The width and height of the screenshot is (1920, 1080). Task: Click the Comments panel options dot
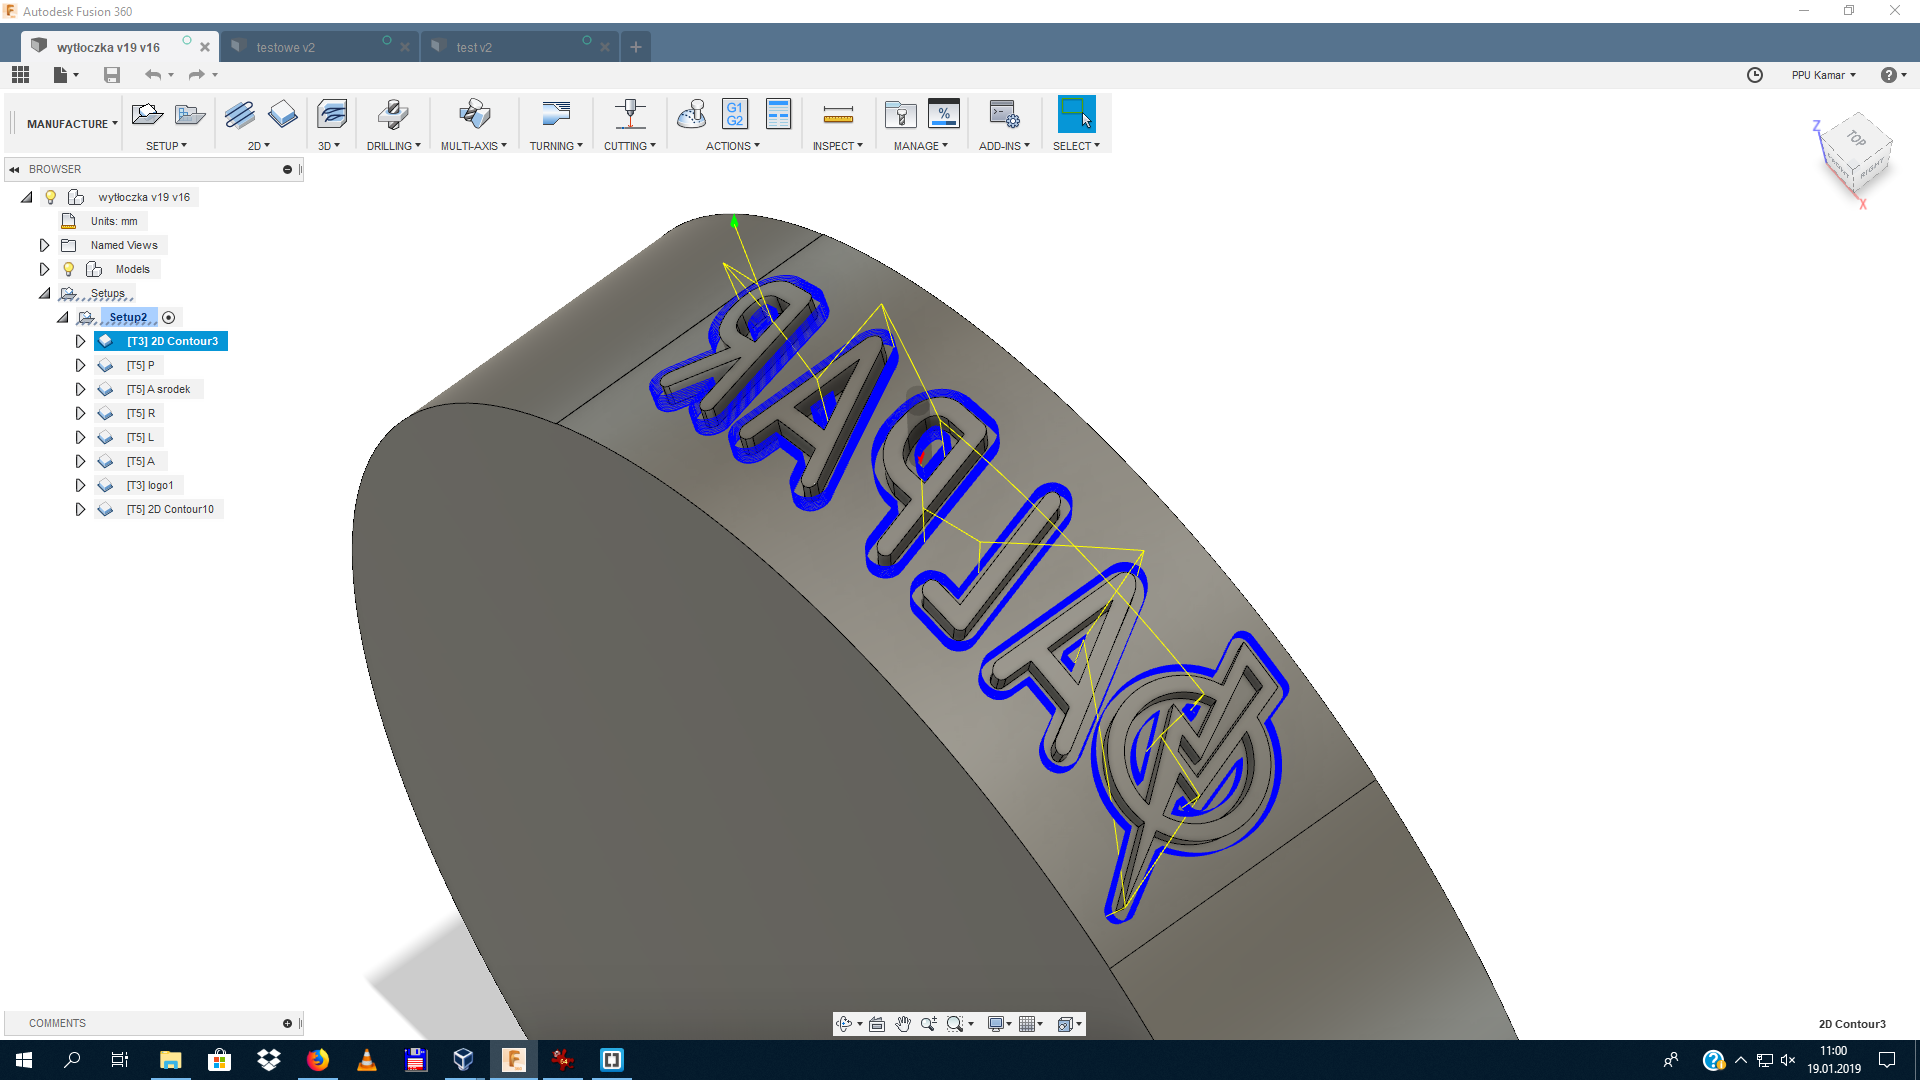coord(287,1024)
